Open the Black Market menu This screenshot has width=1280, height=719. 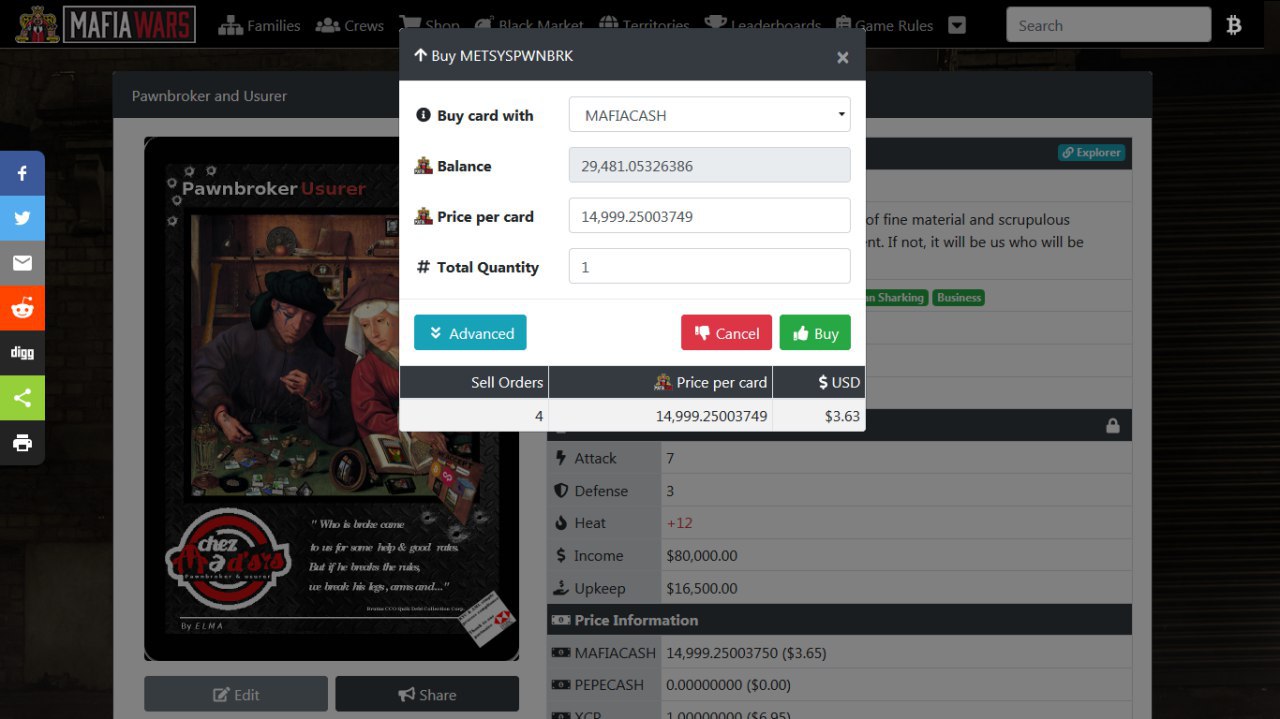click(x=529, y=26)
